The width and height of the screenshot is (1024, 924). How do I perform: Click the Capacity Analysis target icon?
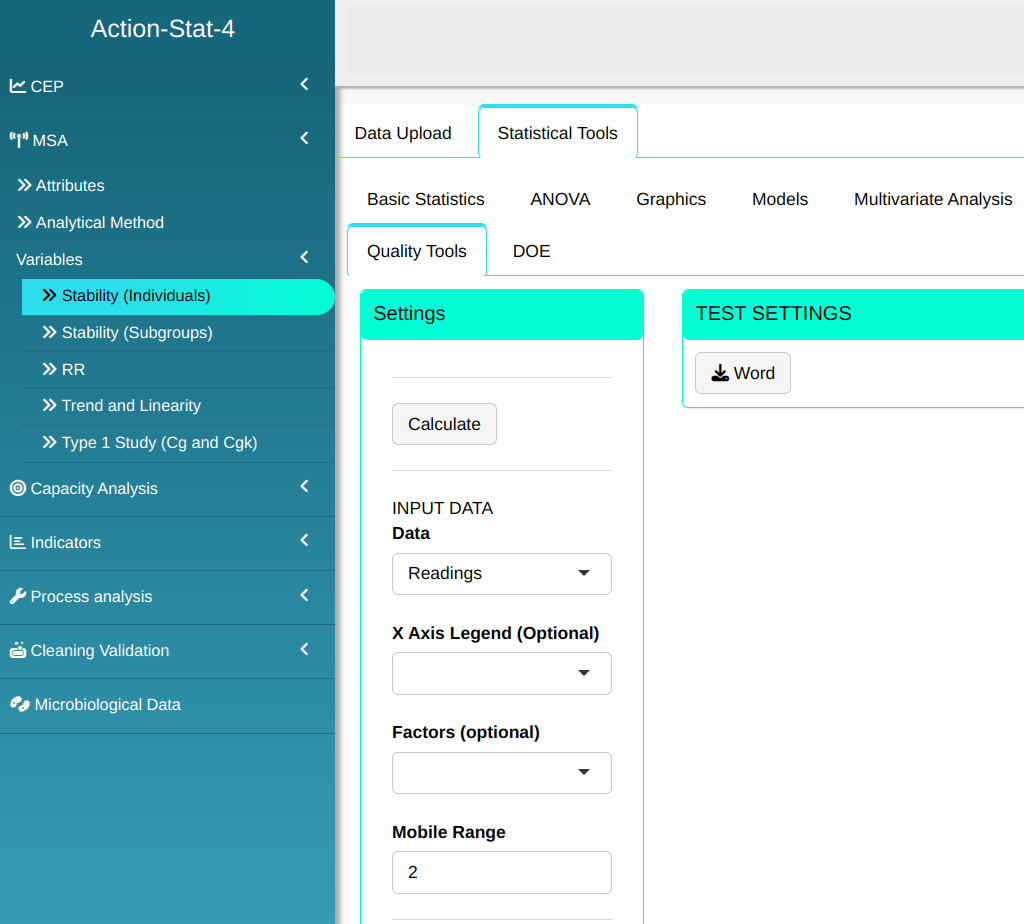point(18,488)
